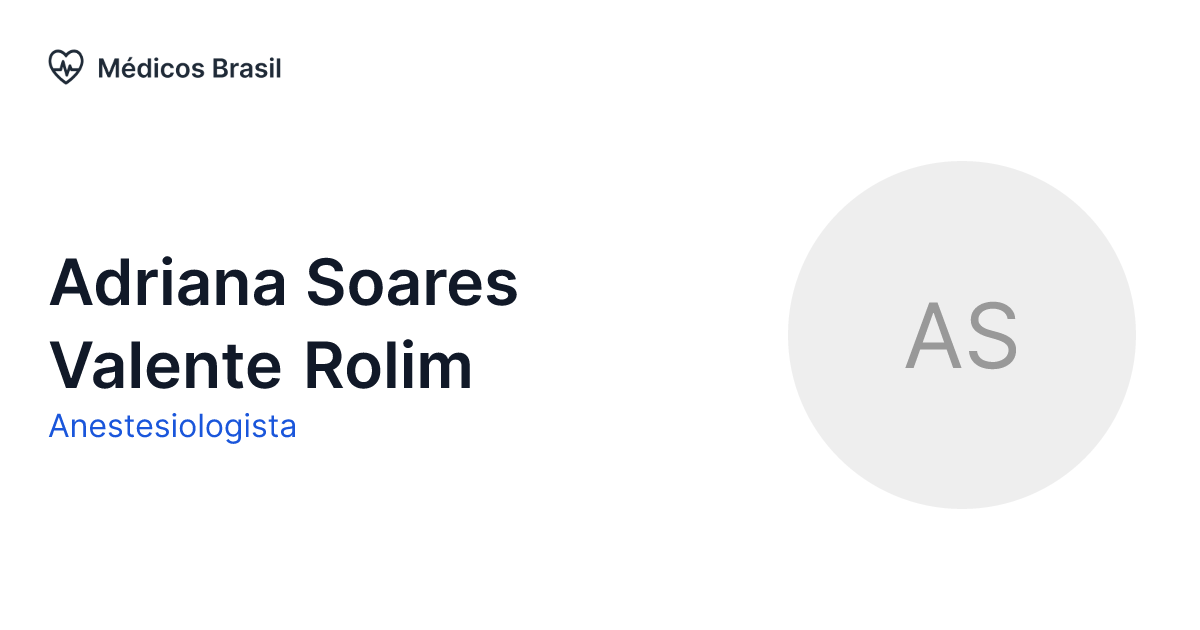Click the "Adriana Soares" heading line
The width and height of the screenshot is (1200, 630).
pos(283,283)
